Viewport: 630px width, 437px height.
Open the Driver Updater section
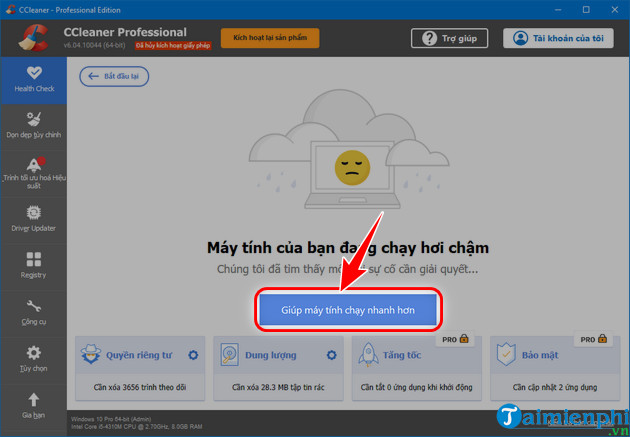click(34, 220)
